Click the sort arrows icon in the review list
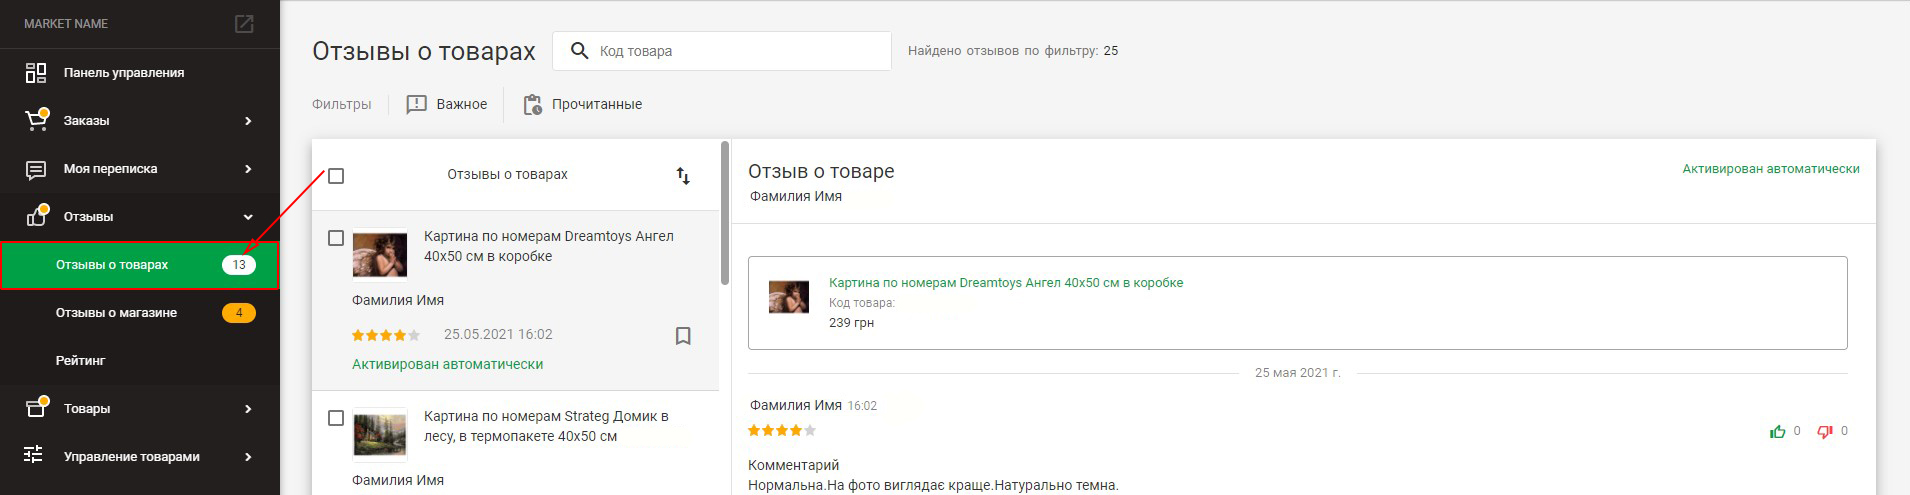The height and width of the screenshot is (495, 1910). pyautogui.click(x=683, y=176)
